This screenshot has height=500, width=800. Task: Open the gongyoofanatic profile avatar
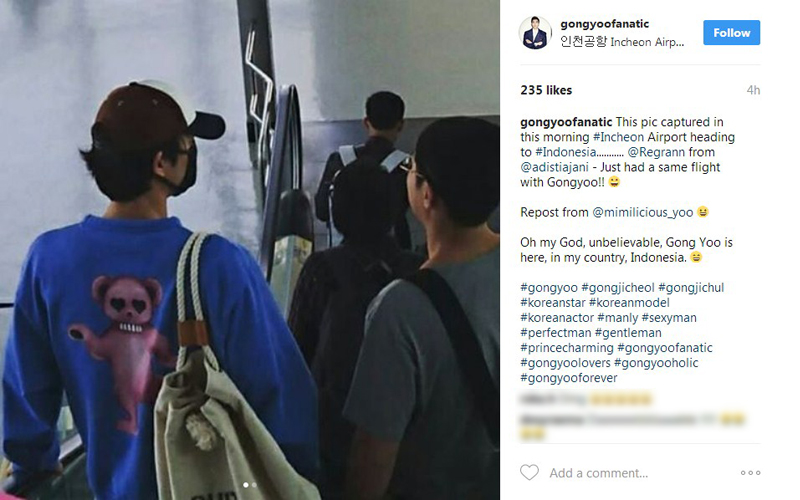535,33
